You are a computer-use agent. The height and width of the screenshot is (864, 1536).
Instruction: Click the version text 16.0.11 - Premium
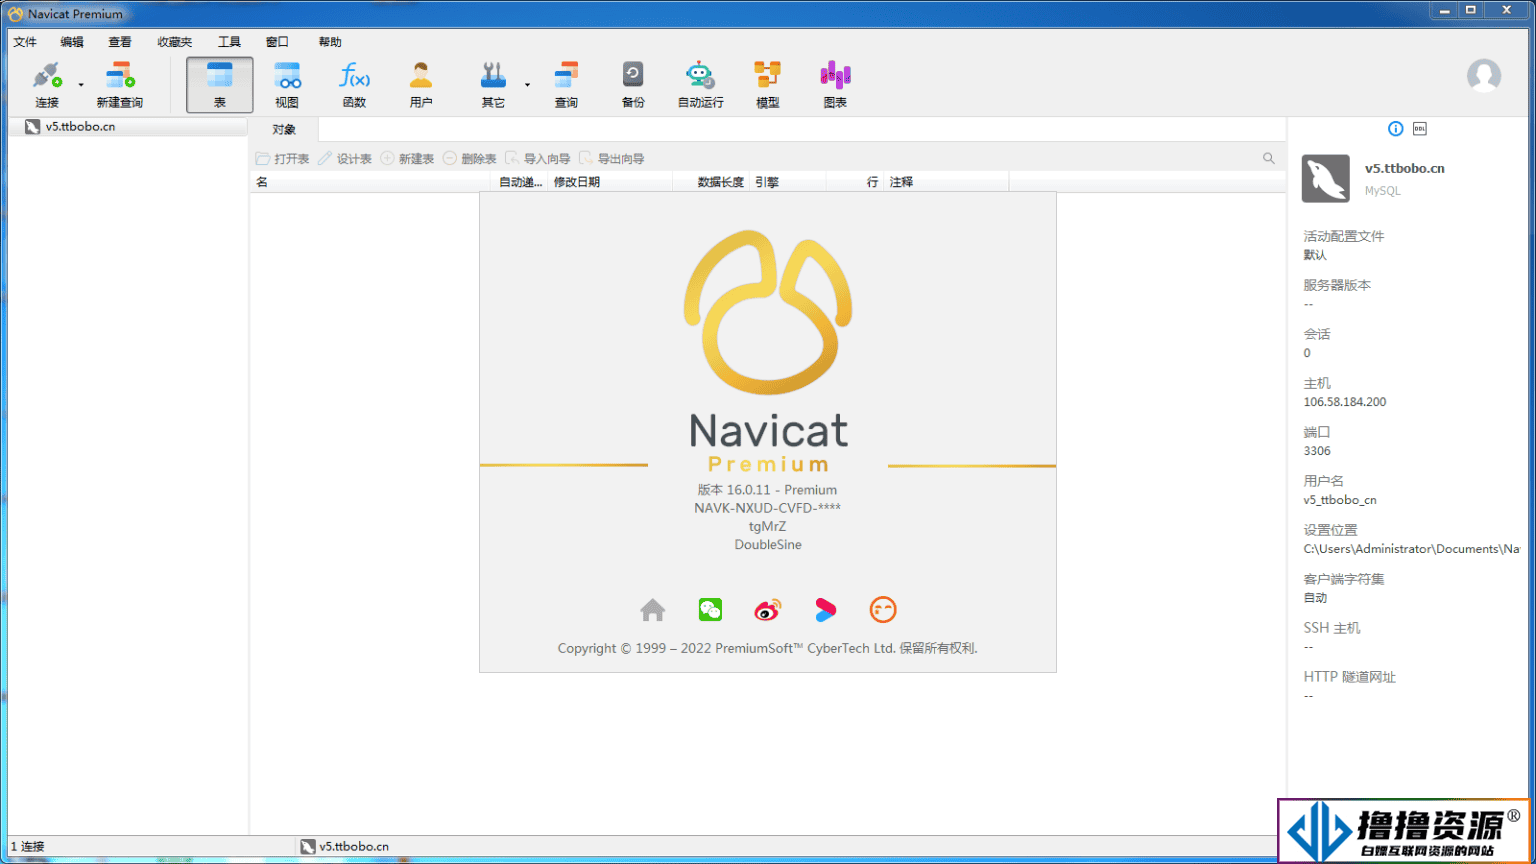click(x=767, y=490)
